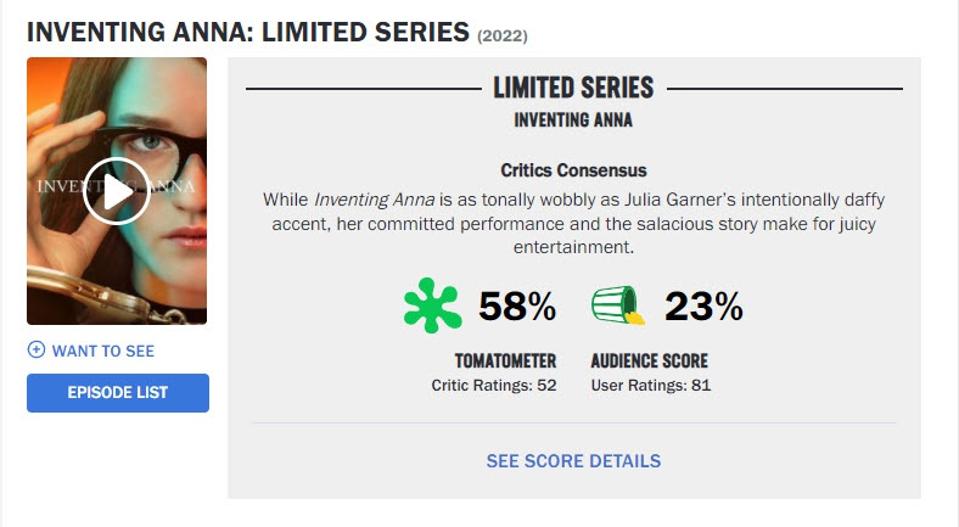Open See Score Details
This screenshot has height=527, width=959.
tap(573, 461)
